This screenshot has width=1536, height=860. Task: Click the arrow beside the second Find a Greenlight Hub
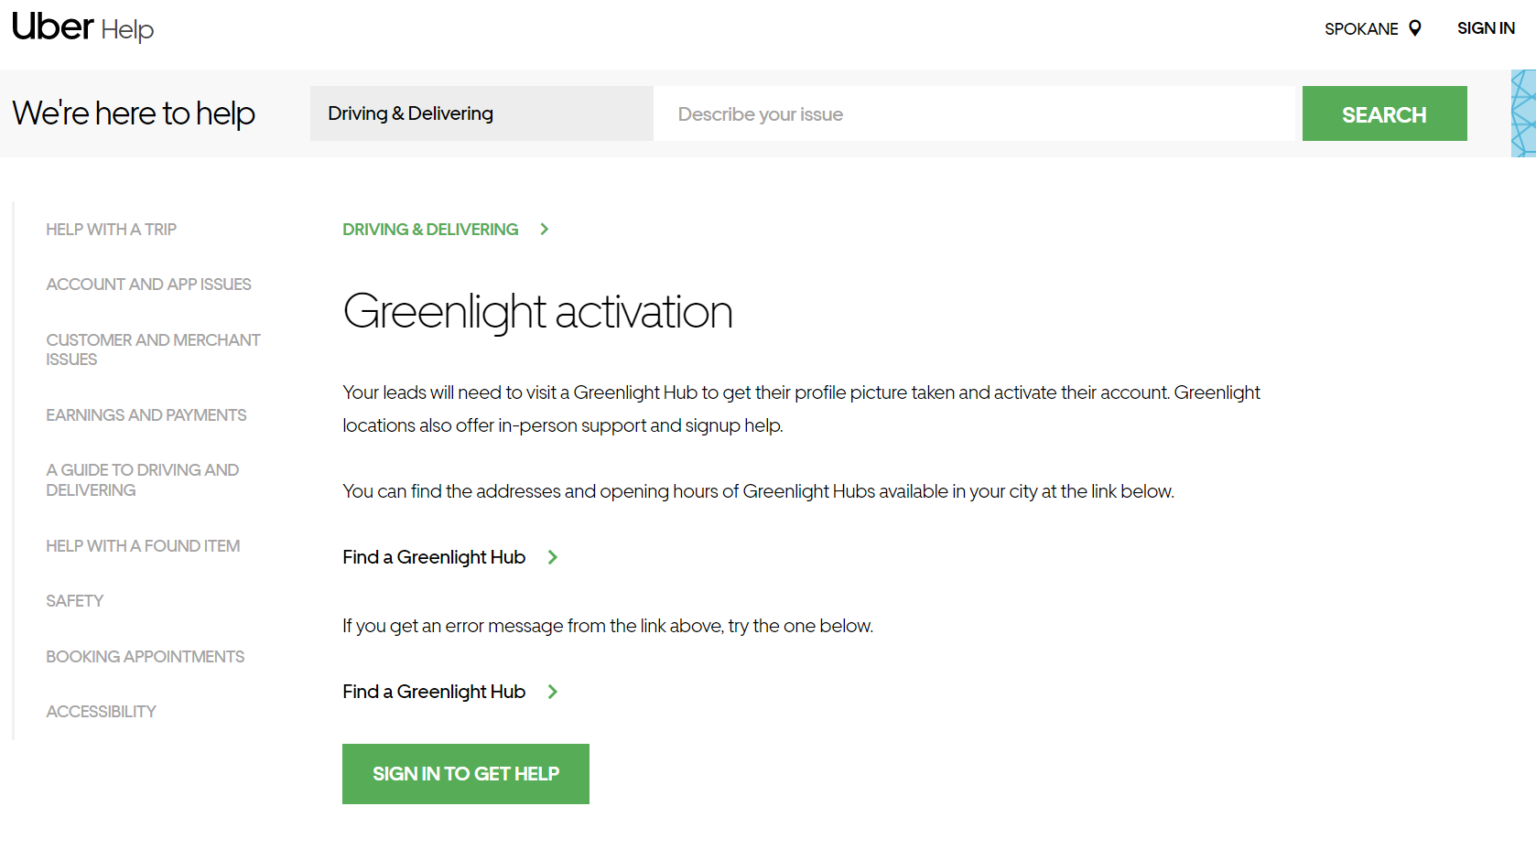click(x=552, y=692)
